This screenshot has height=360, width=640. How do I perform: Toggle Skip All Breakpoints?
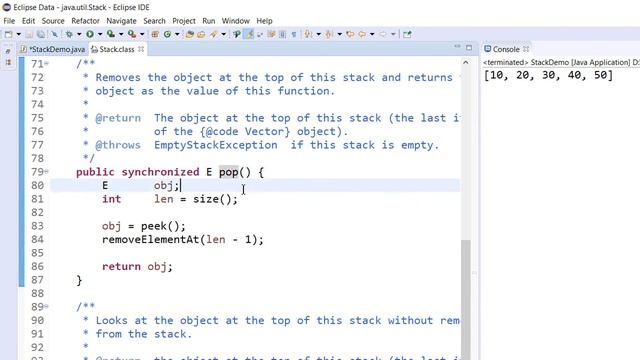[x=55, y=34]
